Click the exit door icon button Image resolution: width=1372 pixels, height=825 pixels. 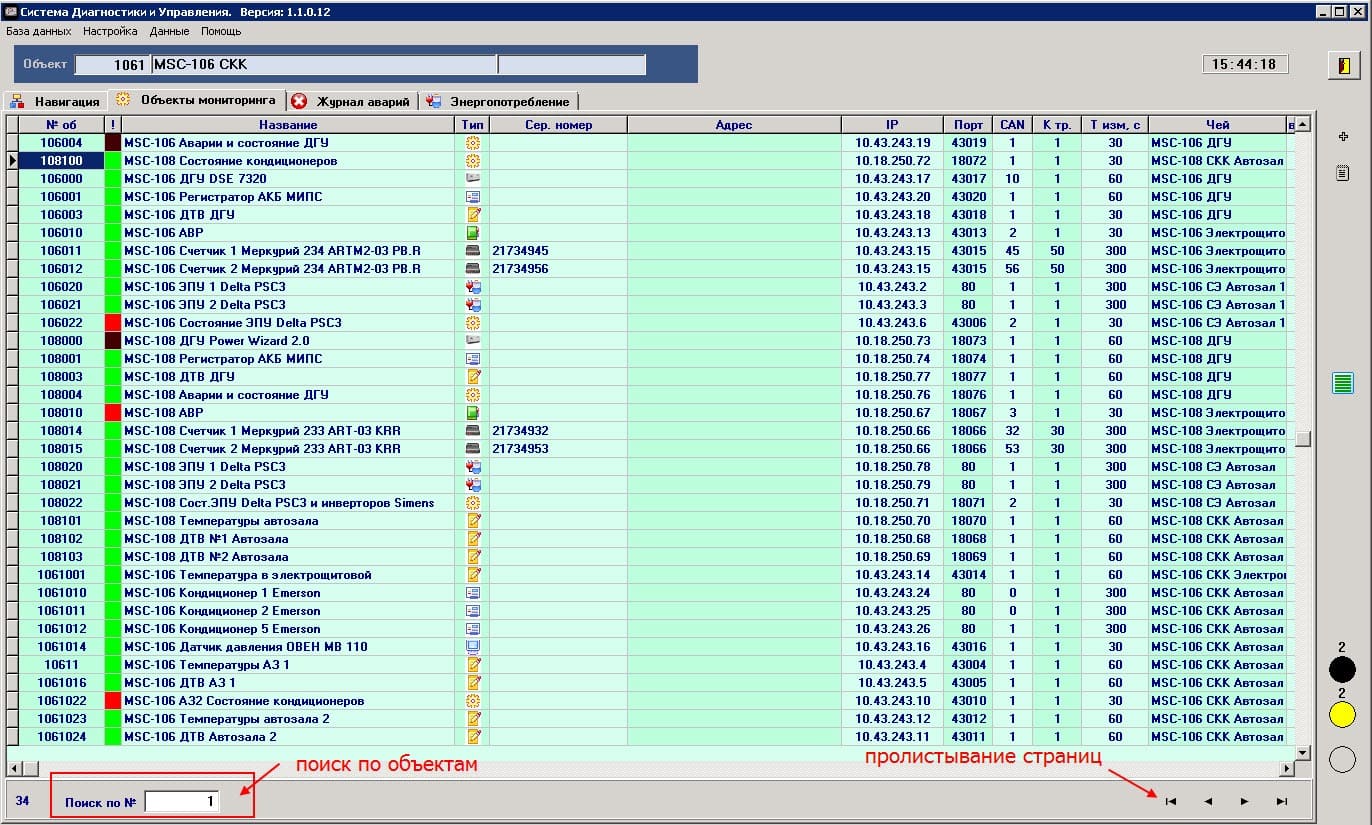coord(1342,66)
